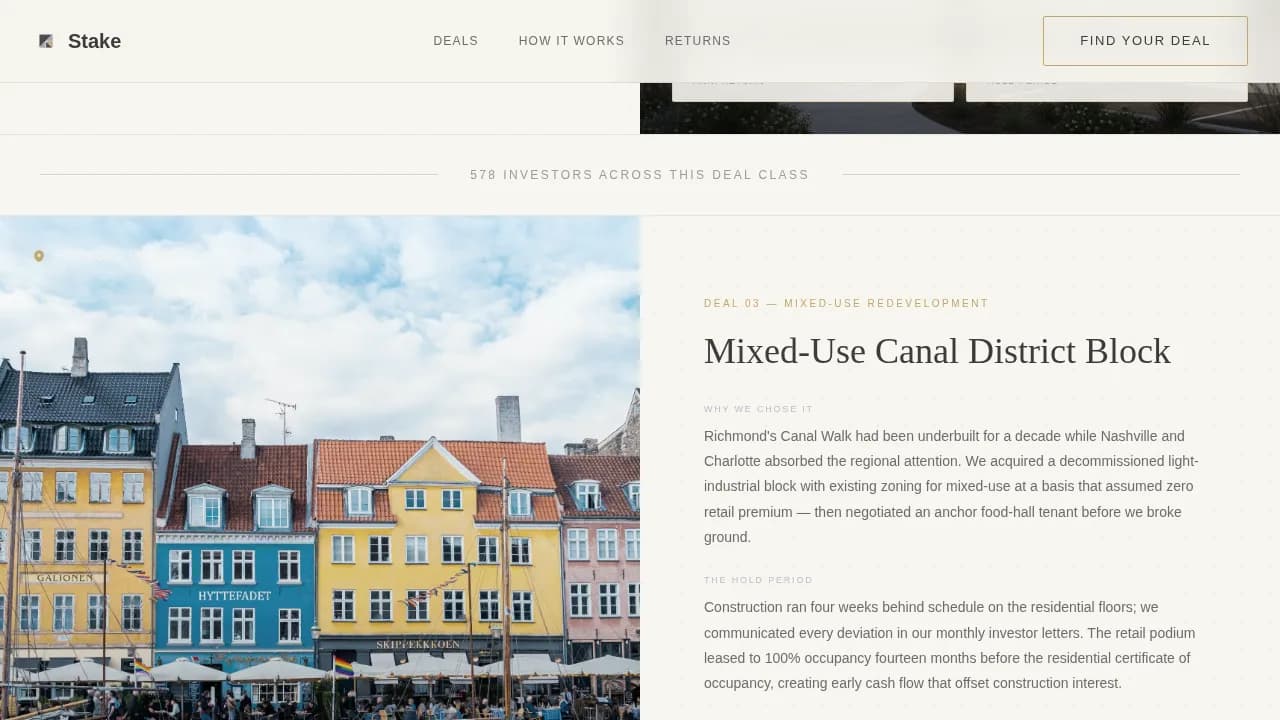Click the Stake logo icon

pyautogui.click(x=46, y=41)
